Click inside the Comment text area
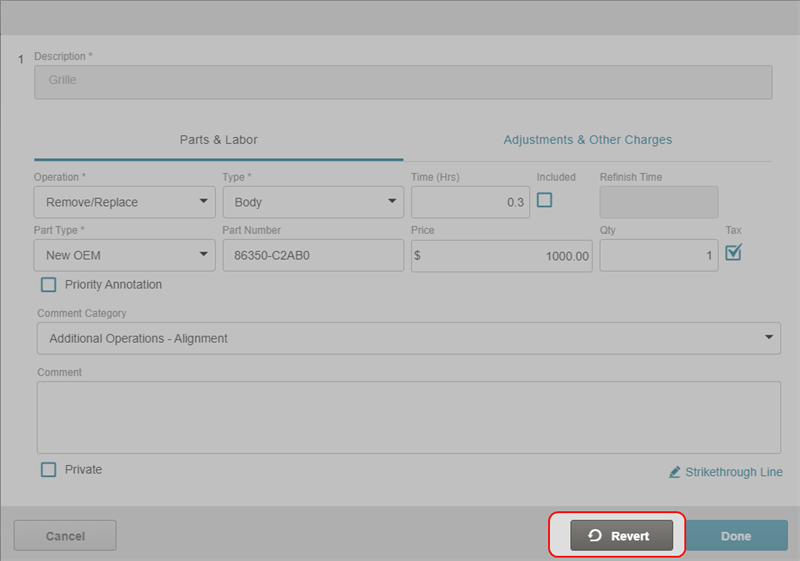Image resolution: width=800 pixels, height=561 pixels. [x=408, y=417]
